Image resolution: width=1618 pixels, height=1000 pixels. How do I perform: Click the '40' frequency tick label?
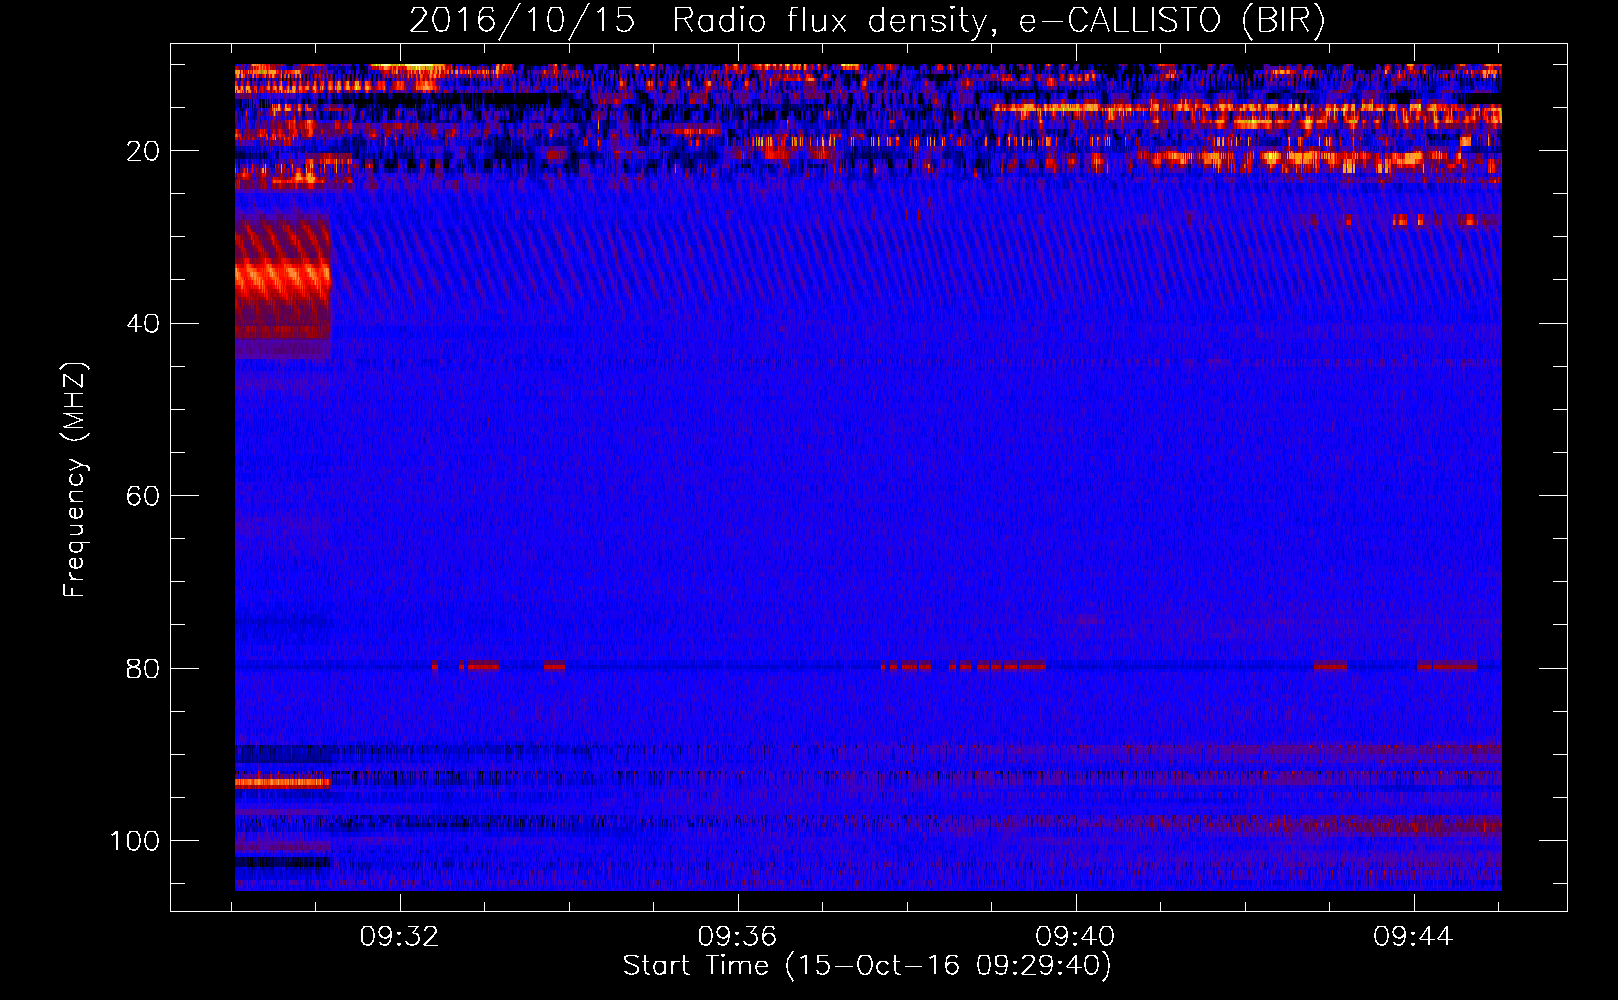[143, 324]
